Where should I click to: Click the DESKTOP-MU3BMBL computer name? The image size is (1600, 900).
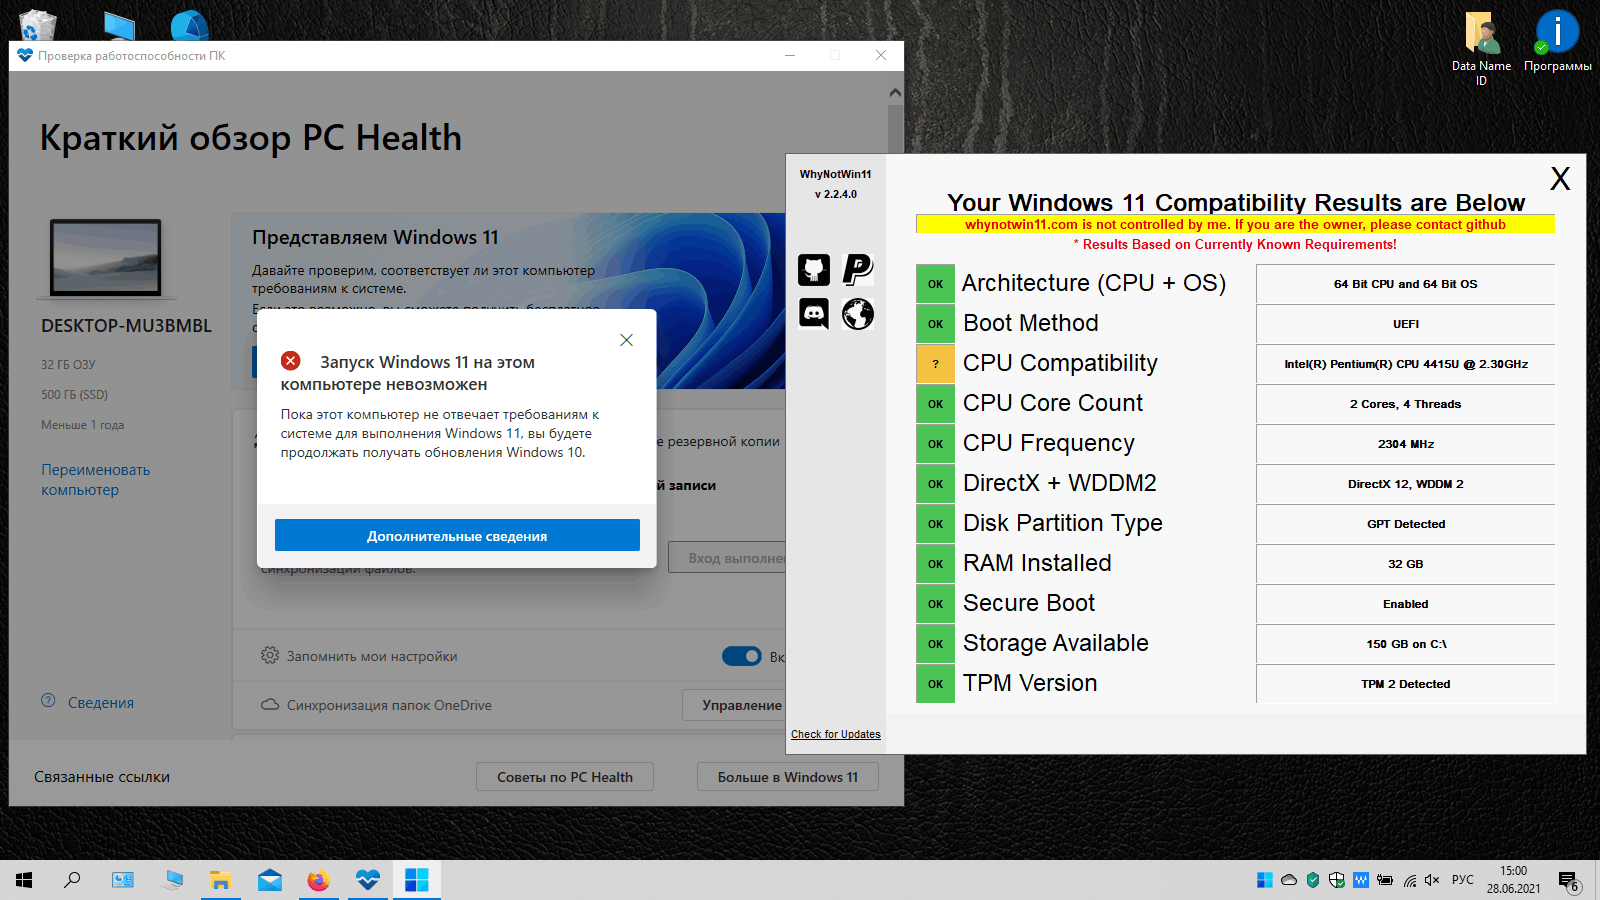click(126, 326)
